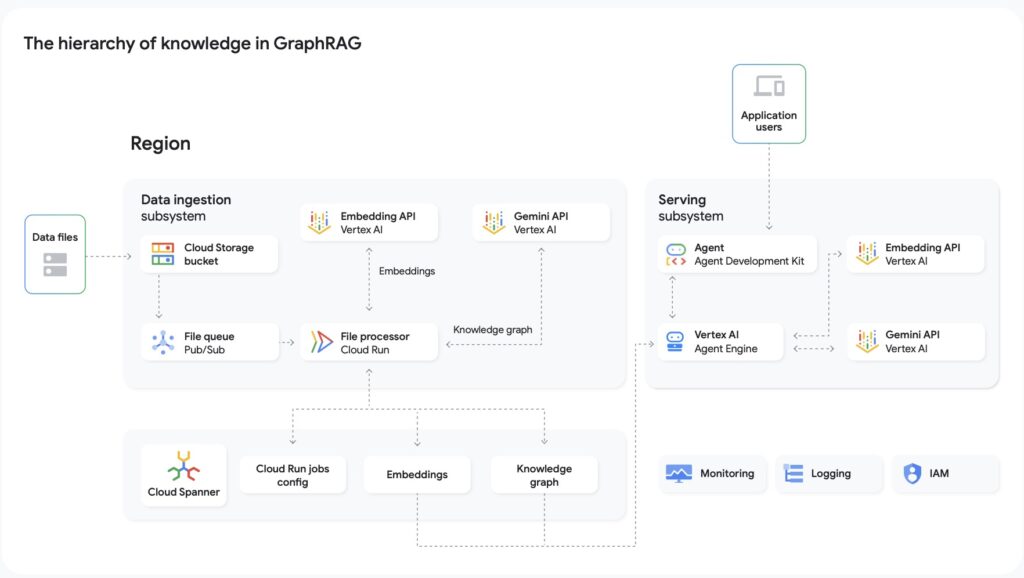Open the Monitoring icon
The width and height of the screenshot is (1024, 578).
[679, 473]
